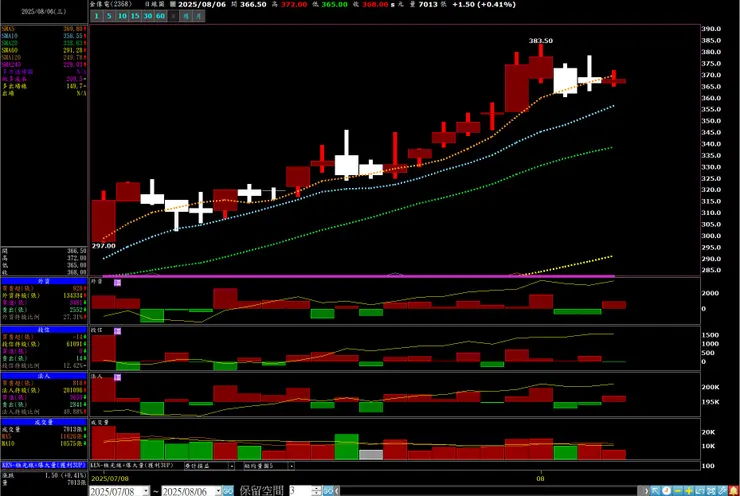Click the purple settings icon in 外資 panel
Image resolution: width=740 pixels, height=496 pixels.
pos(118,282)
